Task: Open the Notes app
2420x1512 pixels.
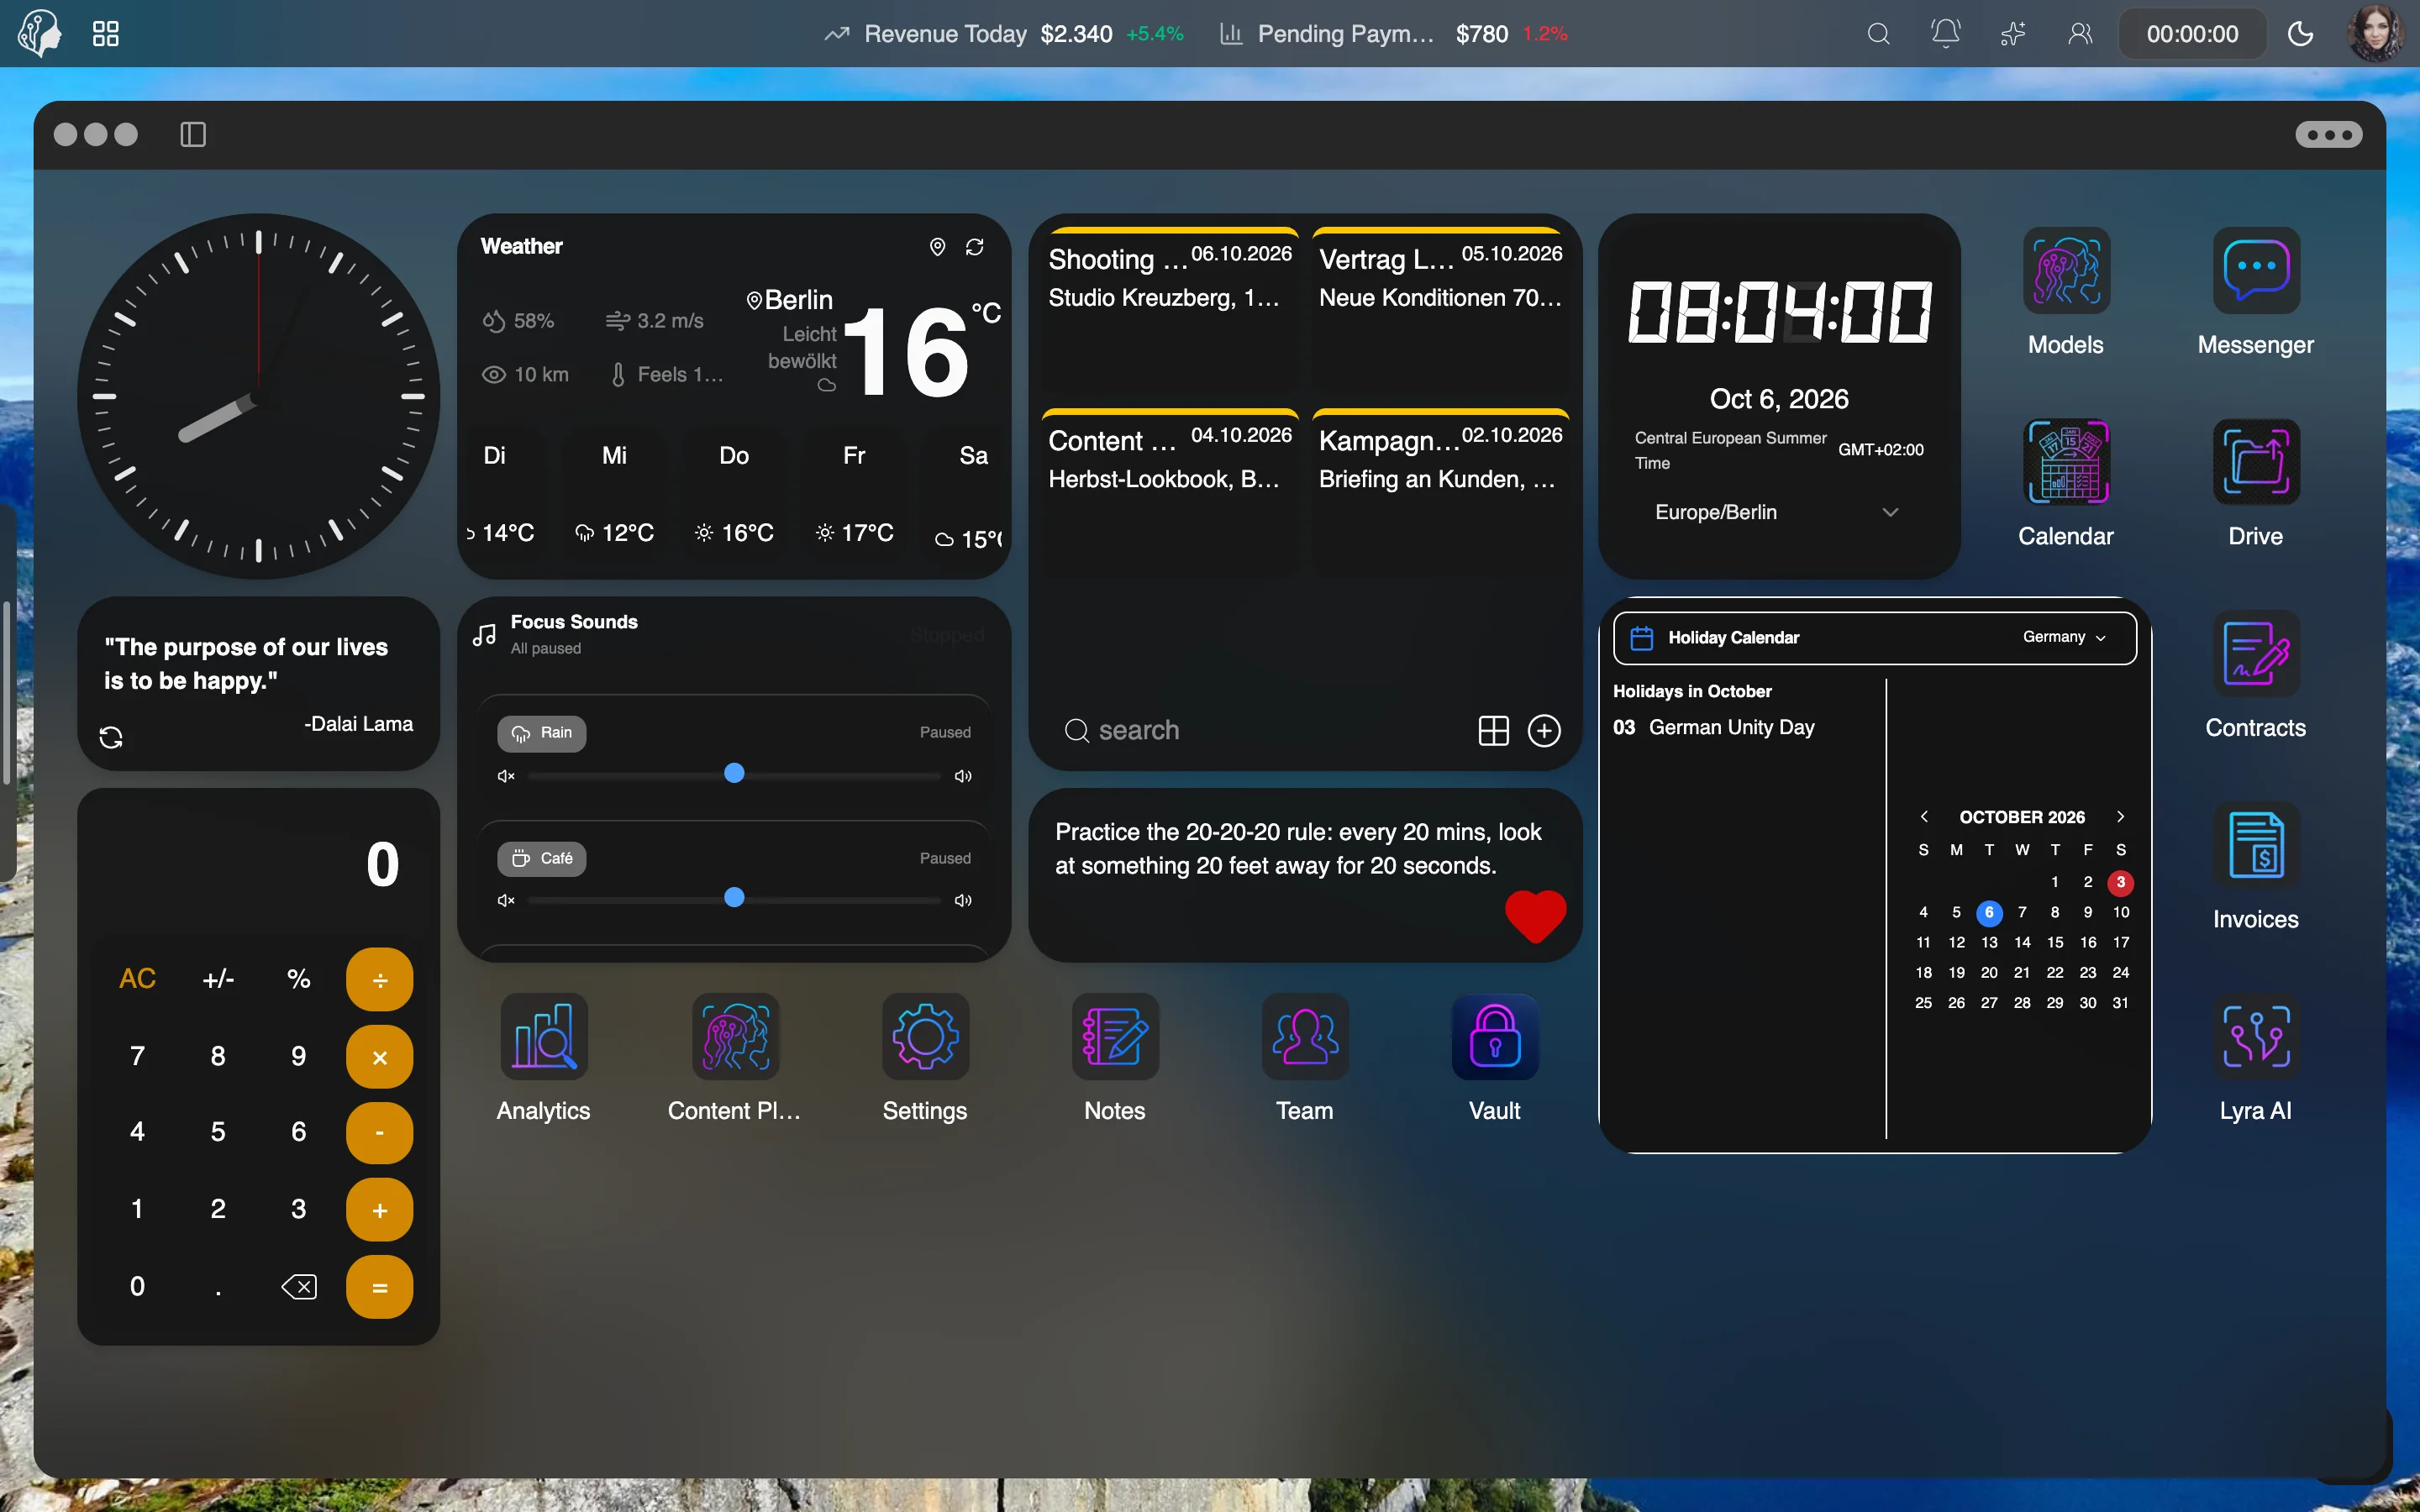Action: click(1115, 1036)
